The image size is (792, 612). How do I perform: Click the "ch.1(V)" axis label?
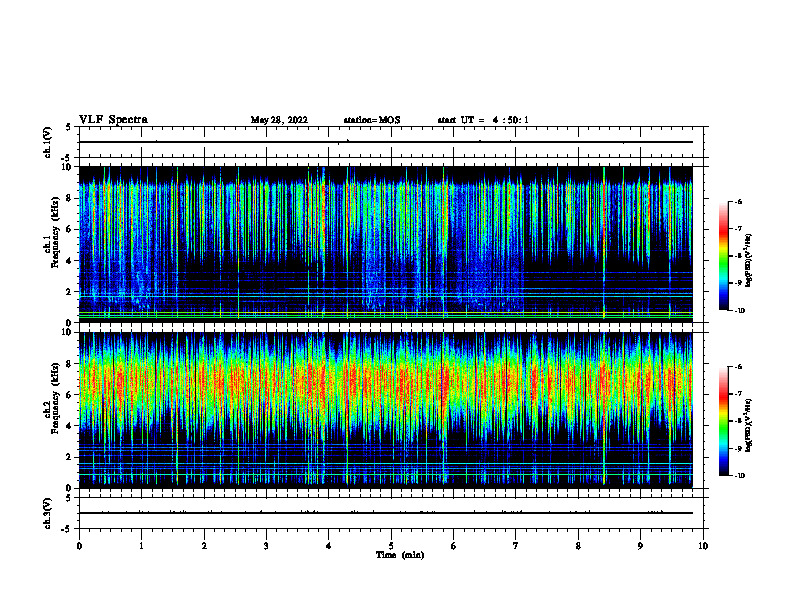[x=48, y=142]
